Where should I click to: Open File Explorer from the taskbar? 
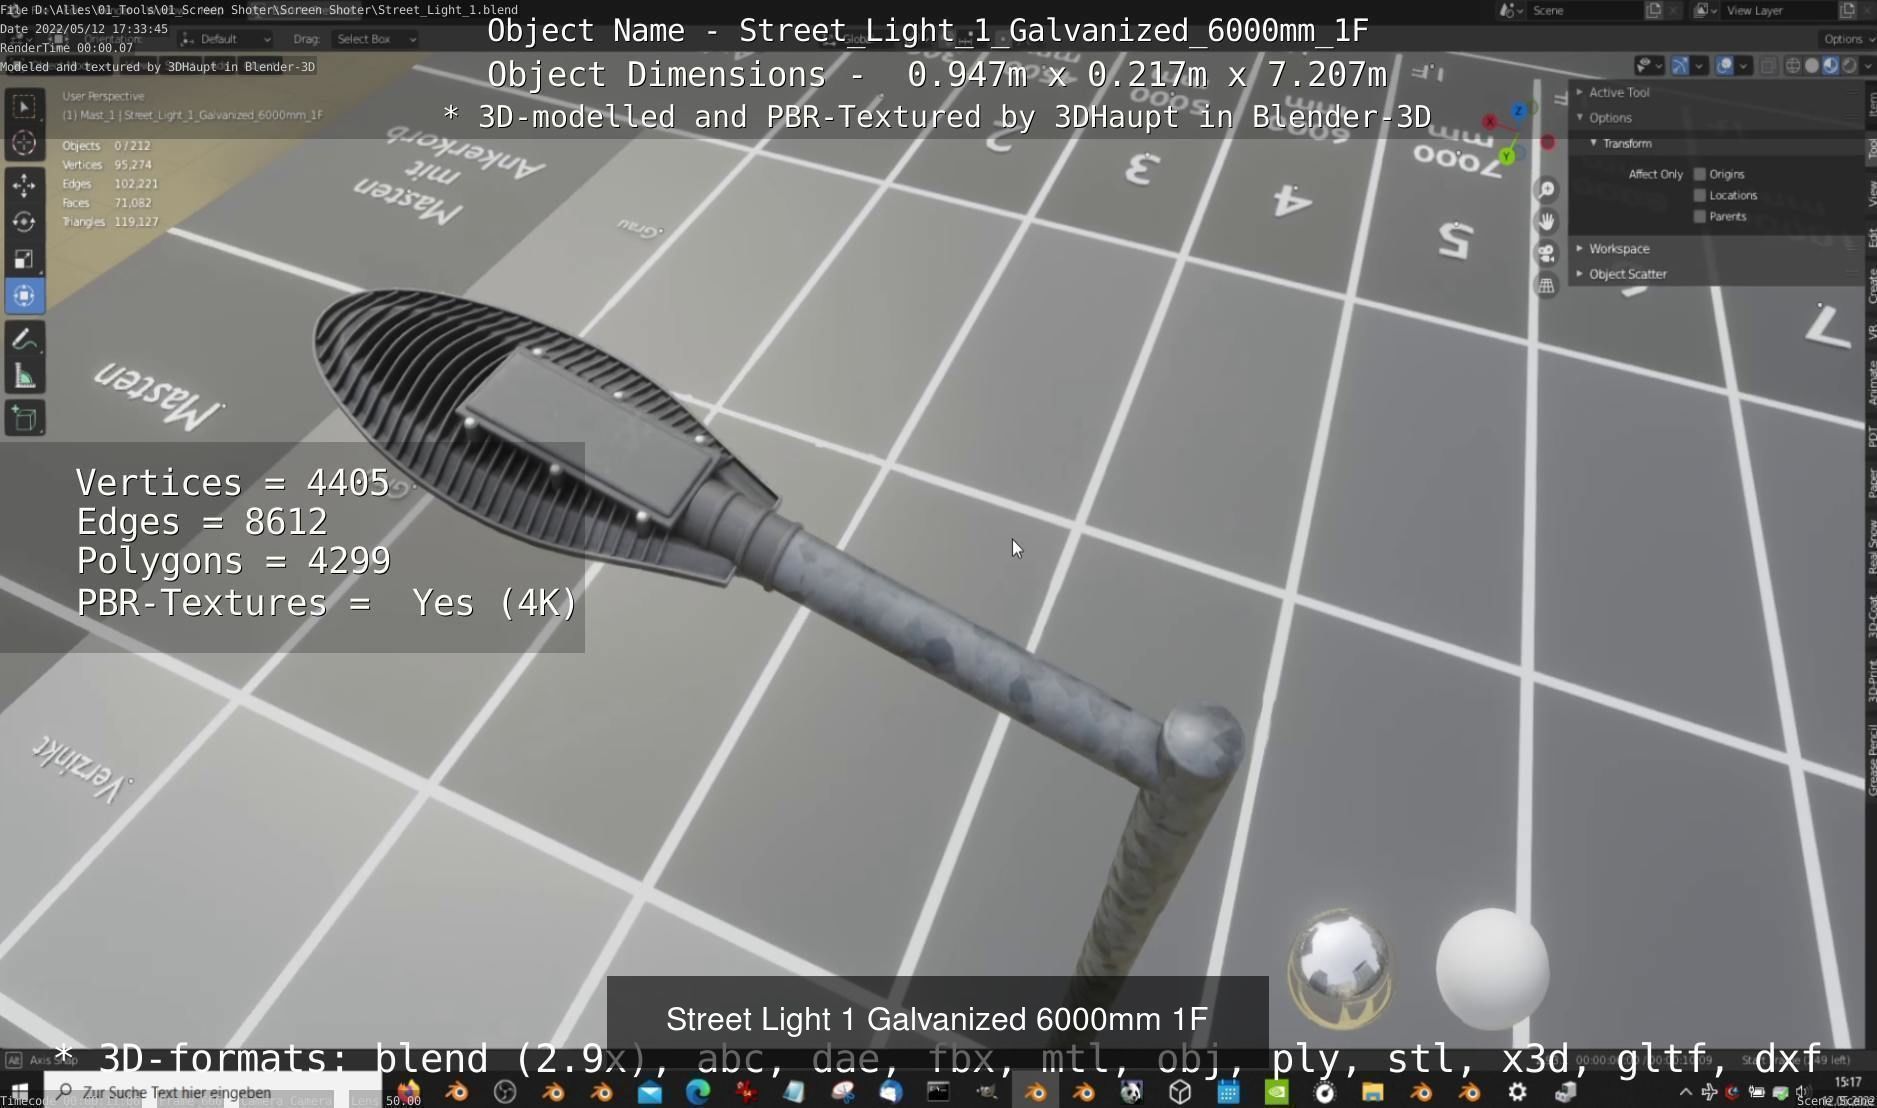[x=1372, y=1092]
